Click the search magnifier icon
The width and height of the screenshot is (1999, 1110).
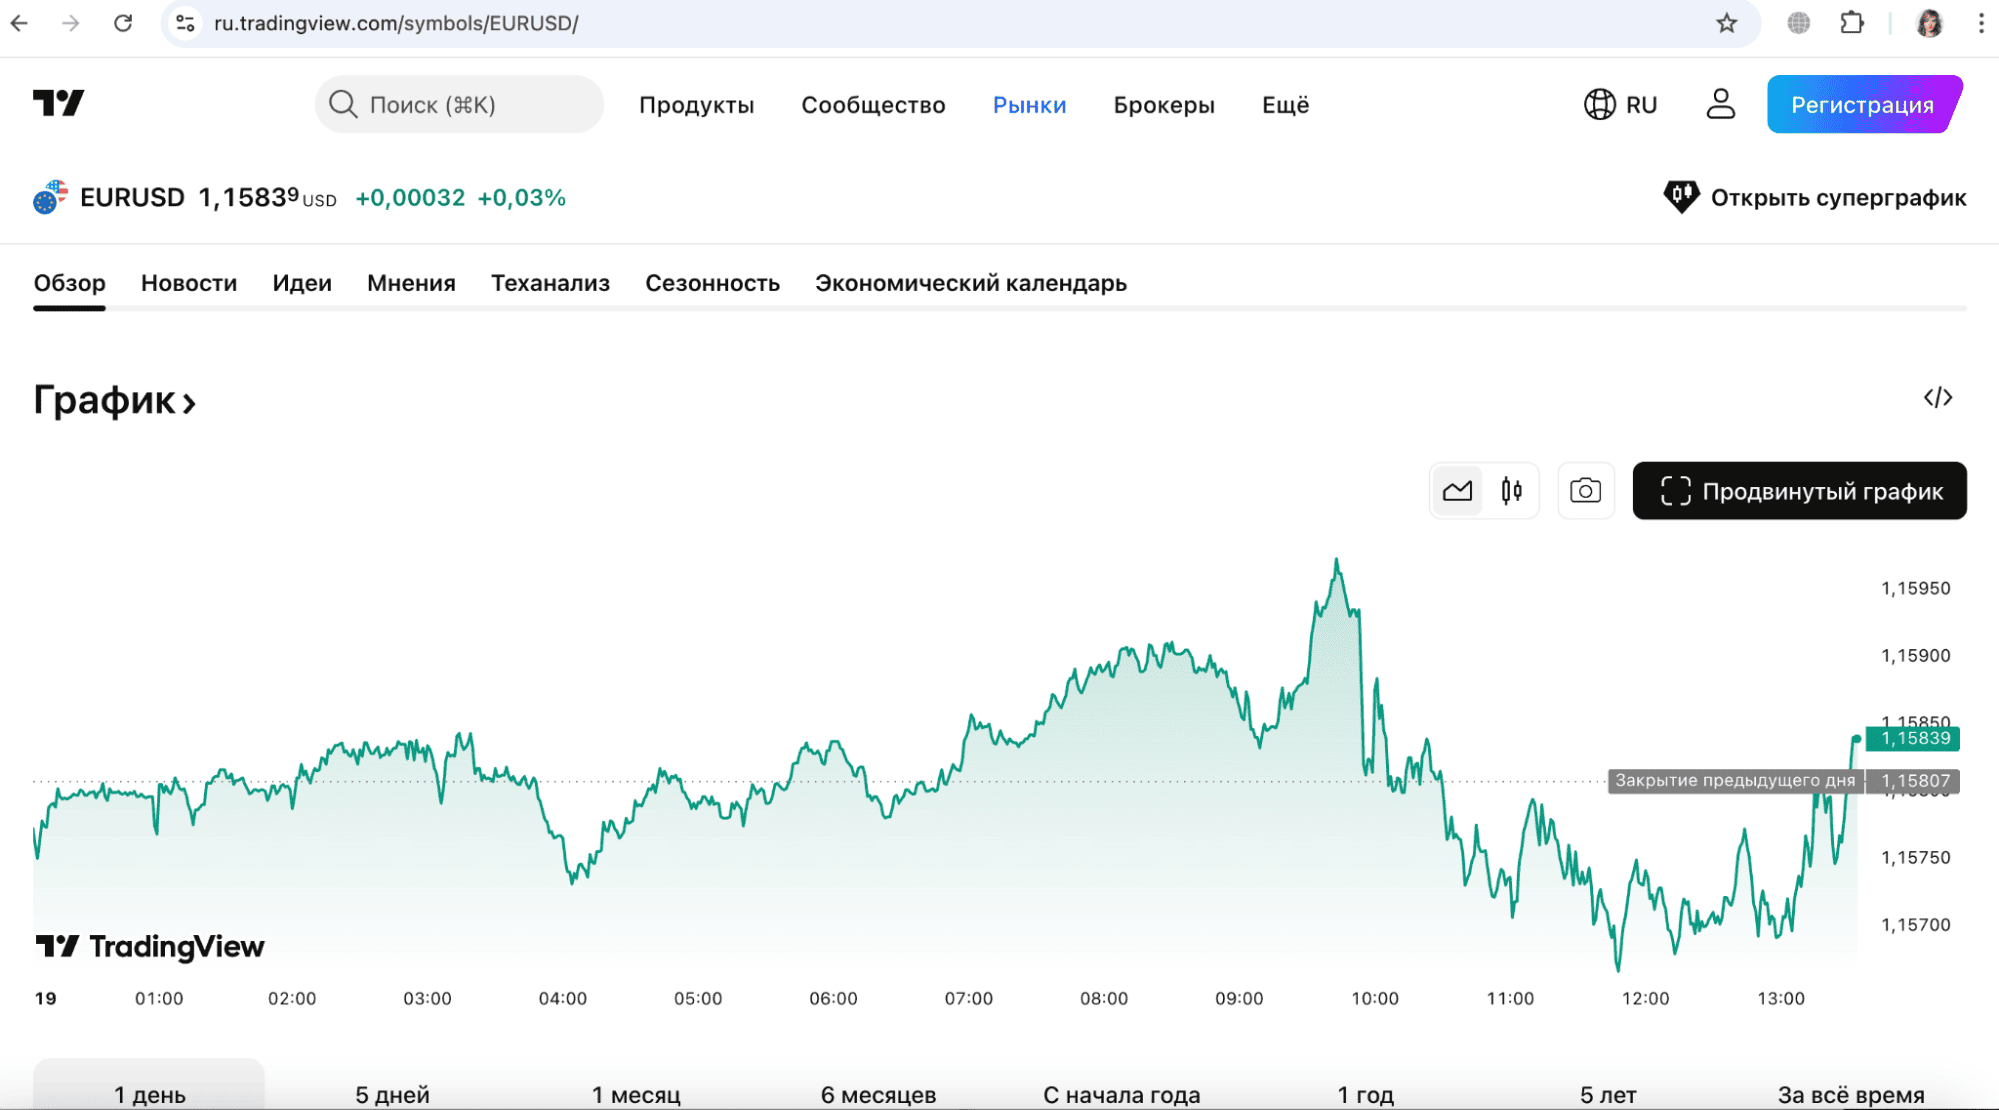343,104
